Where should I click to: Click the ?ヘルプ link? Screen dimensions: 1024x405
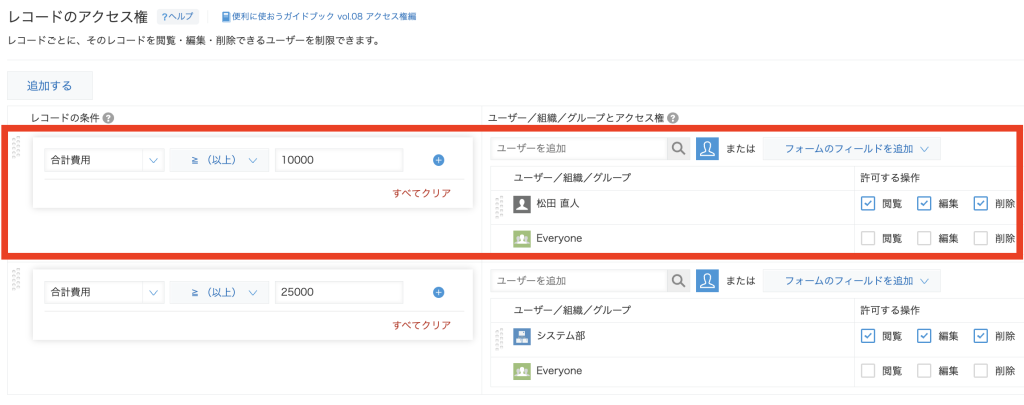(178, 16)
